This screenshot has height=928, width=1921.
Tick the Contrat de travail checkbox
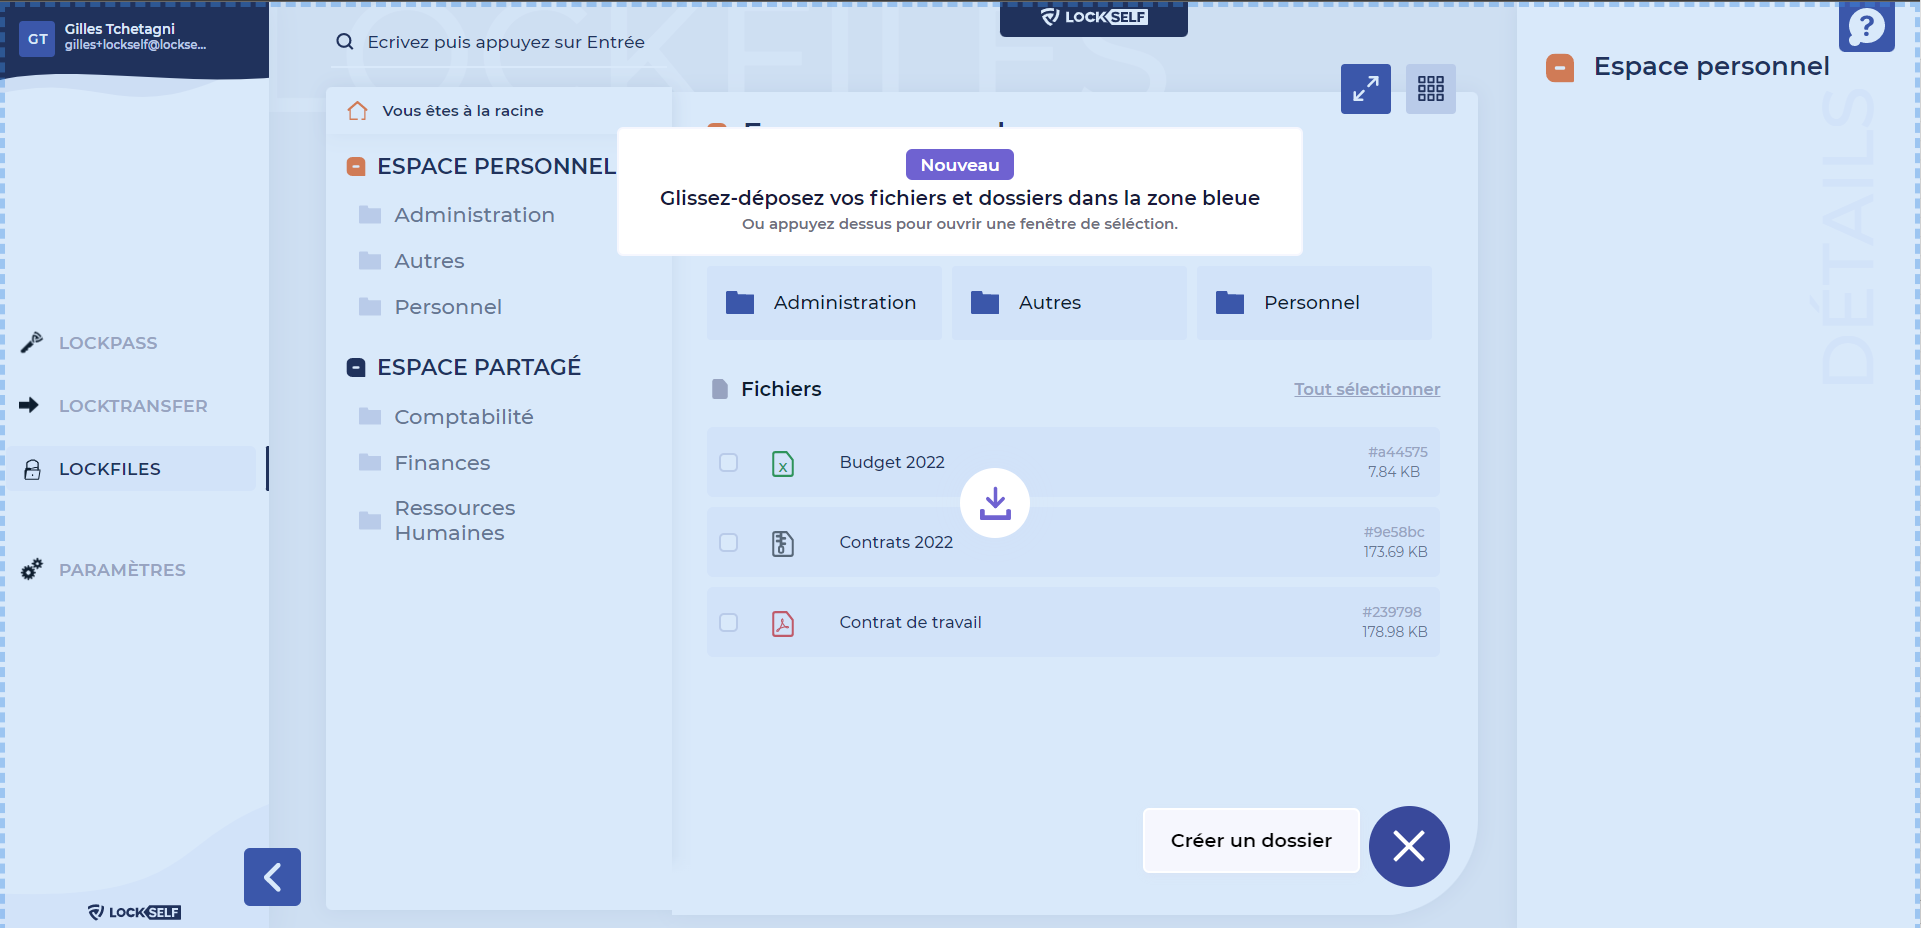pos(729,622)
